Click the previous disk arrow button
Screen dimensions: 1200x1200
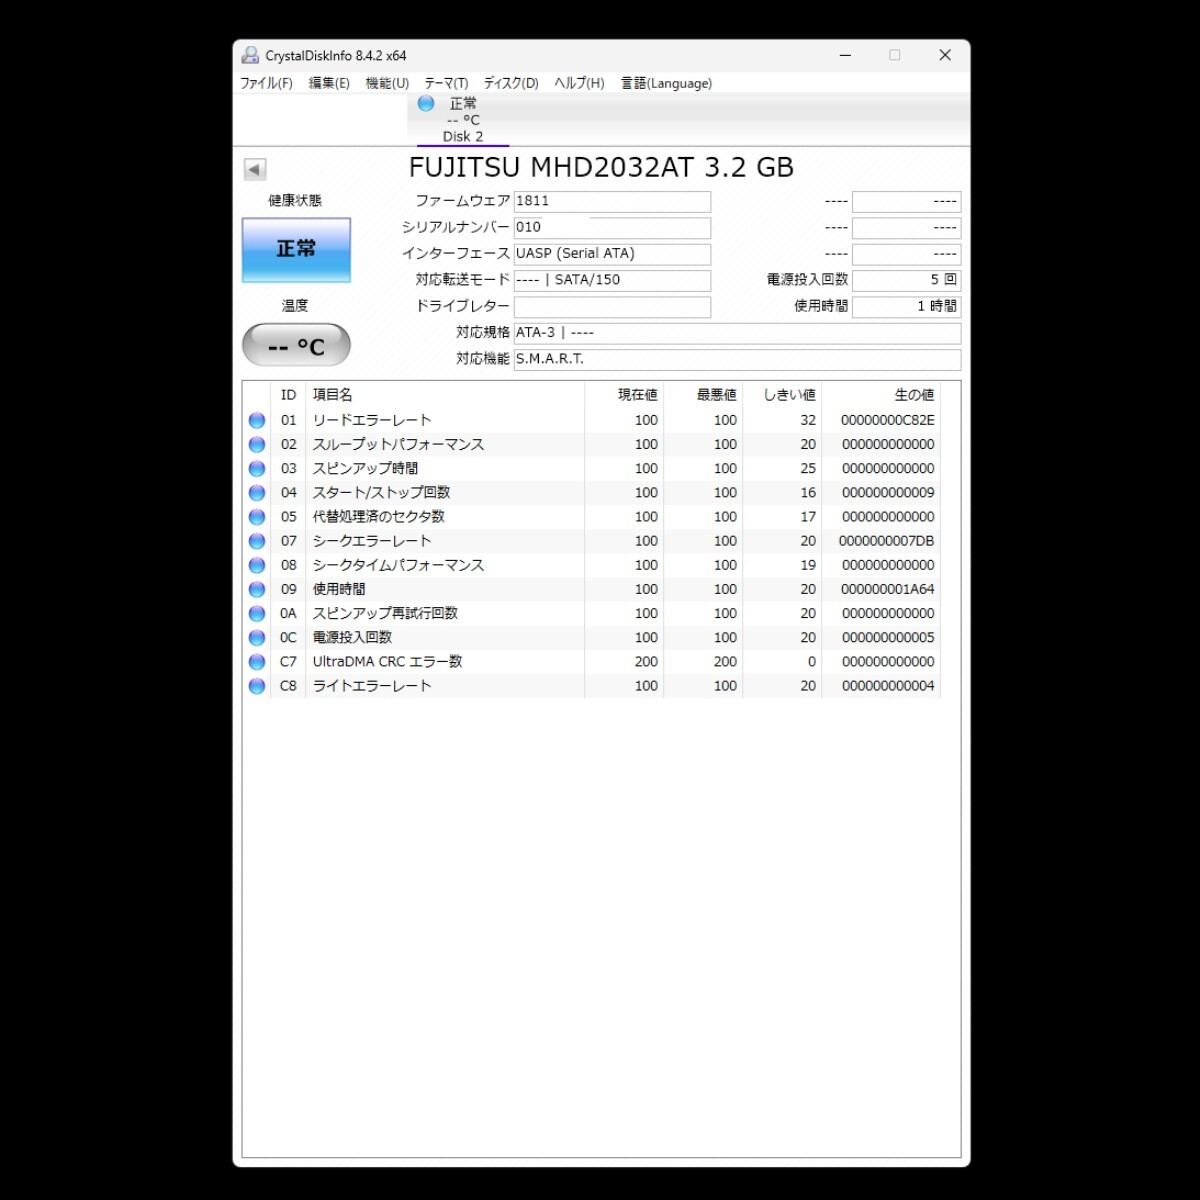pos(255,170)
